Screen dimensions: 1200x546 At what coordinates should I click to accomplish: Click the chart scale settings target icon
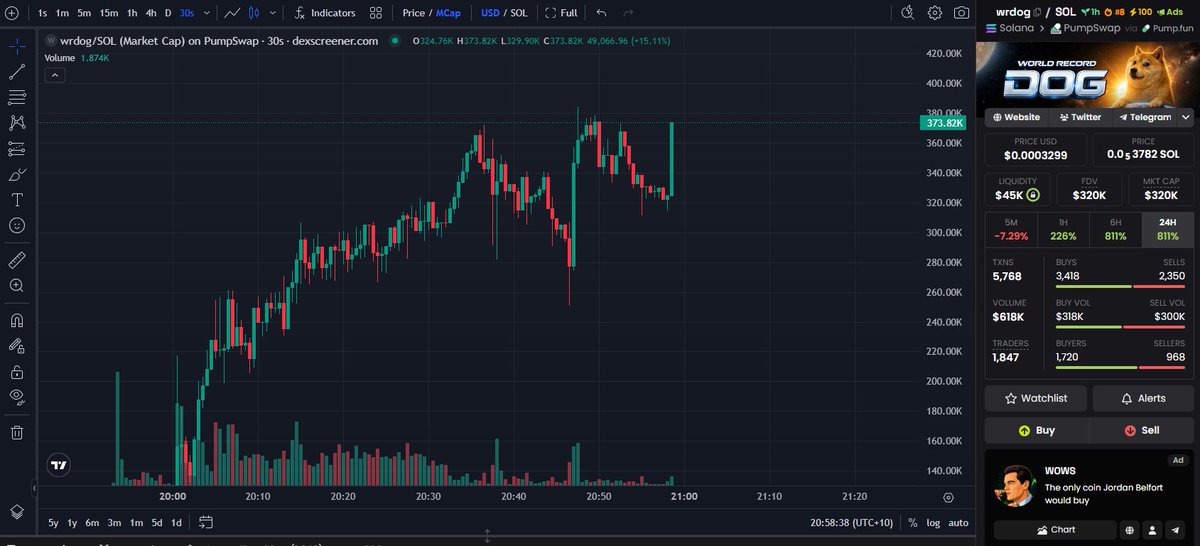click(x=948, y=496)
